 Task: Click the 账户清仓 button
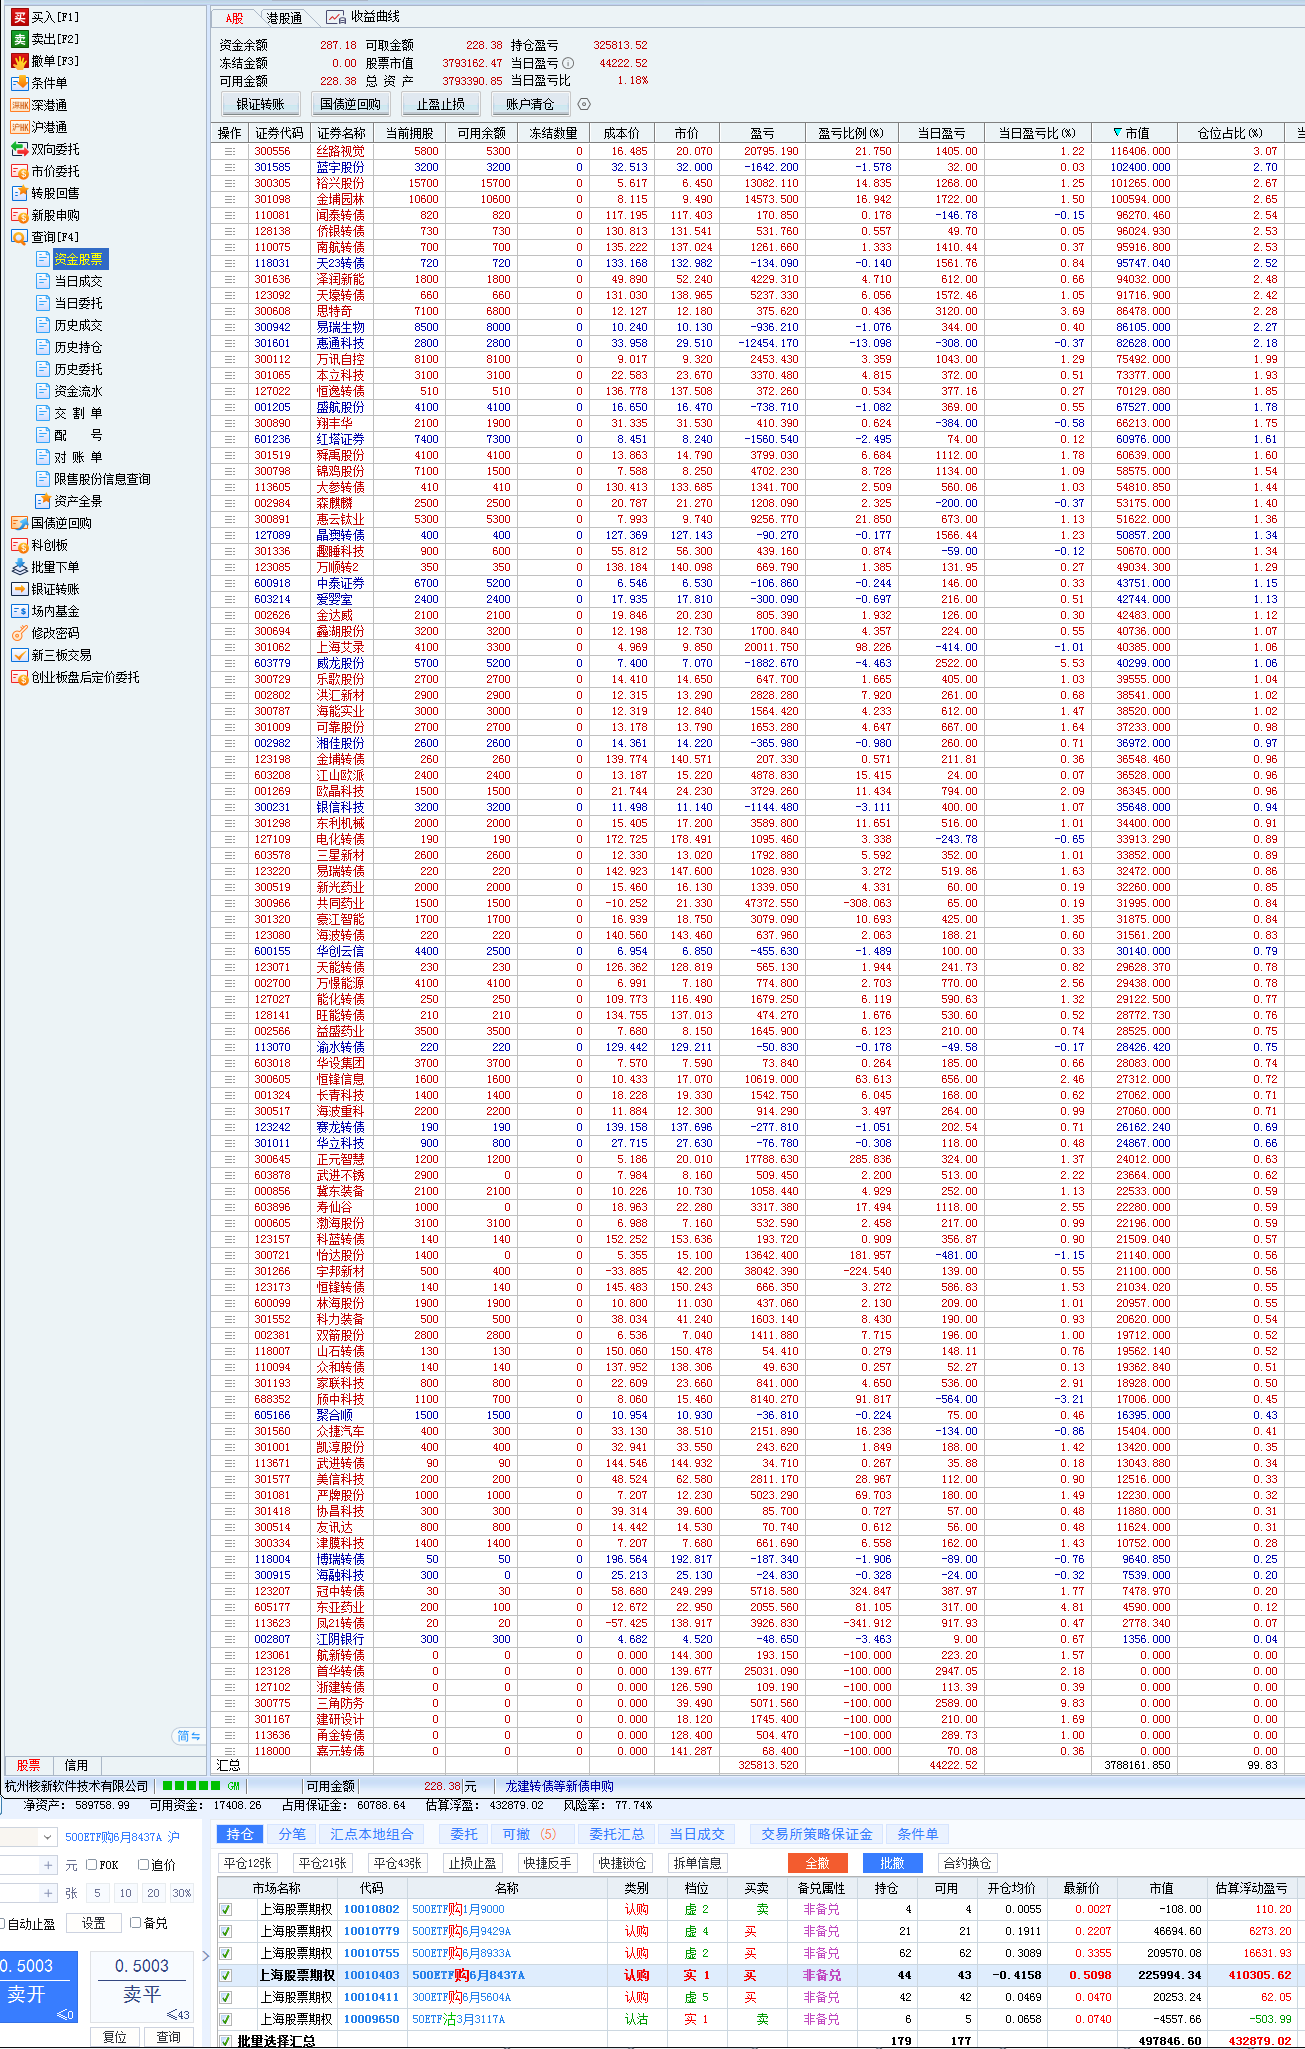click(530, 104)
